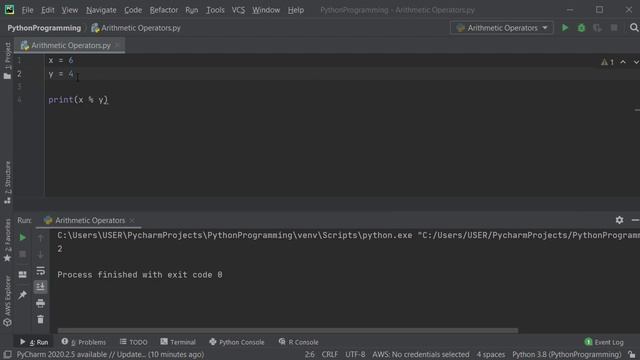Close the Arithmetic Operators.py editor tab
The height and width of the screenshot is (360, 640).
pyautogui.click(x=118, y=45)
